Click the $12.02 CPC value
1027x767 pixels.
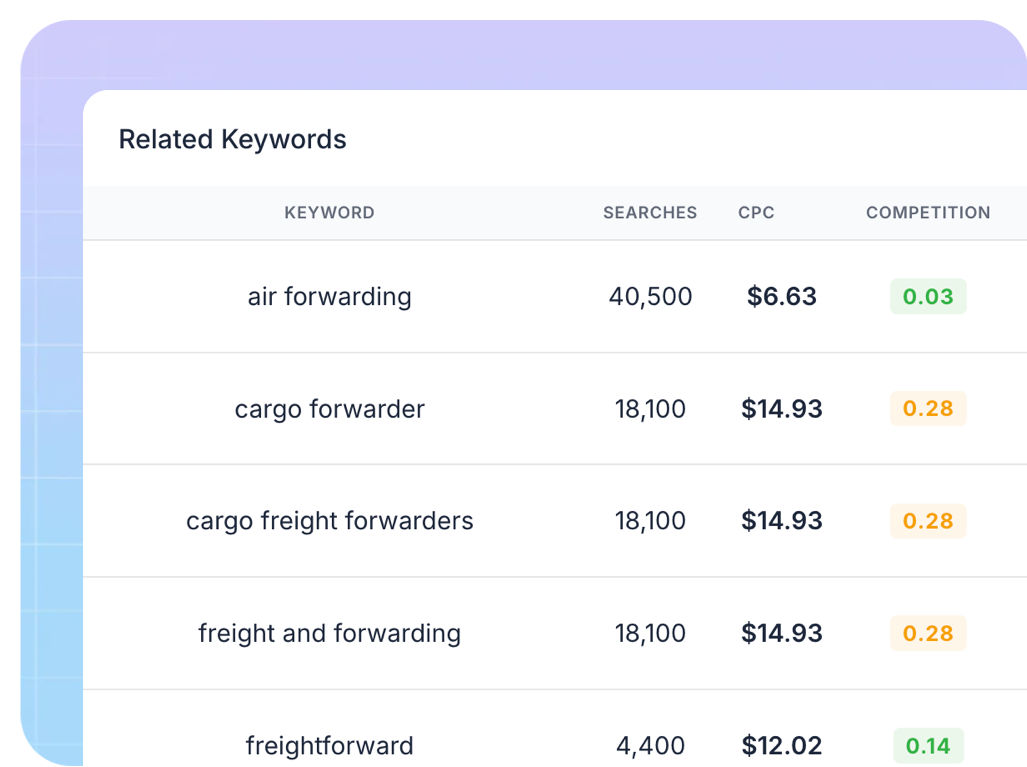tap(782, 745)
